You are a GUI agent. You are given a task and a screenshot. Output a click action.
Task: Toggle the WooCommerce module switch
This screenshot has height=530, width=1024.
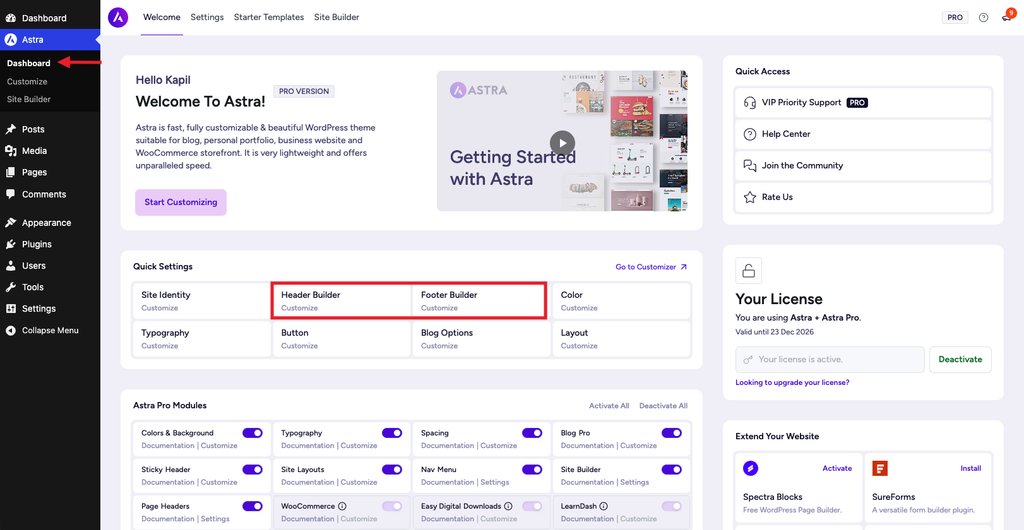point(392,506)
